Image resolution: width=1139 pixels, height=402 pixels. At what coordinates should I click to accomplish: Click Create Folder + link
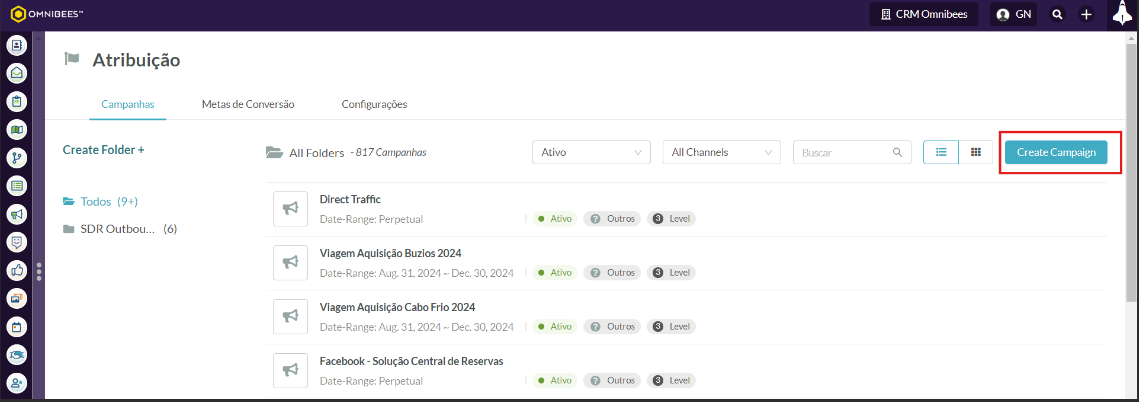tap(103, 149)
